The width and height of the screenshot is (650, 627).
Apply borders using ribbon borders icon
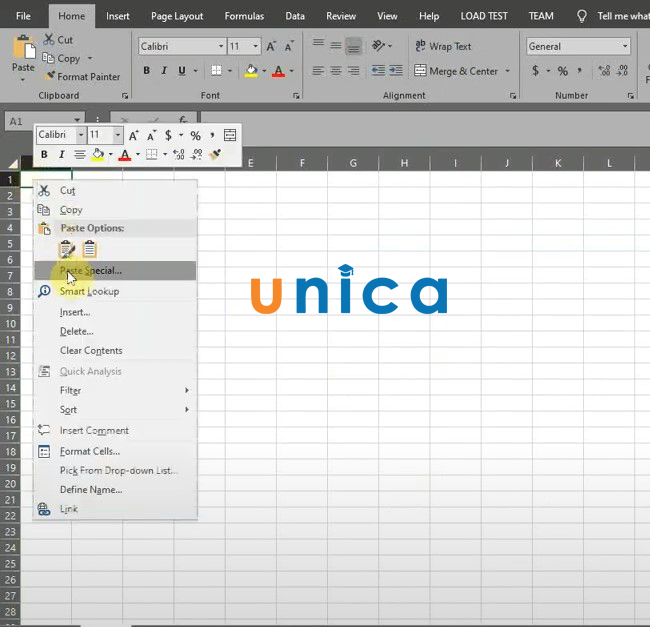[216, 70]
